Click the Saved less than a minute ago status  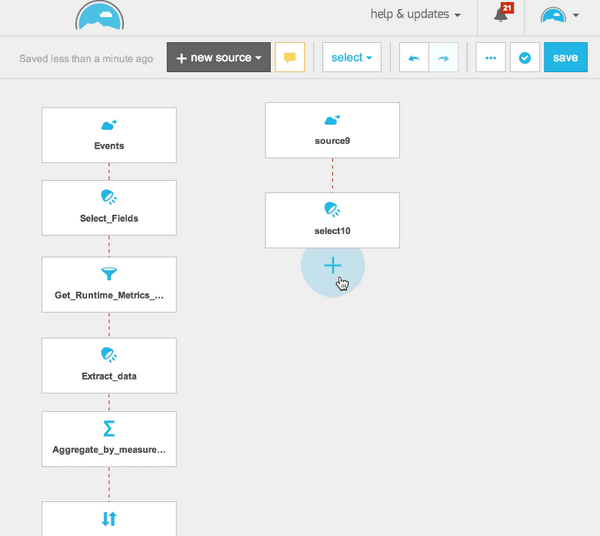click(x=86, y=59)
